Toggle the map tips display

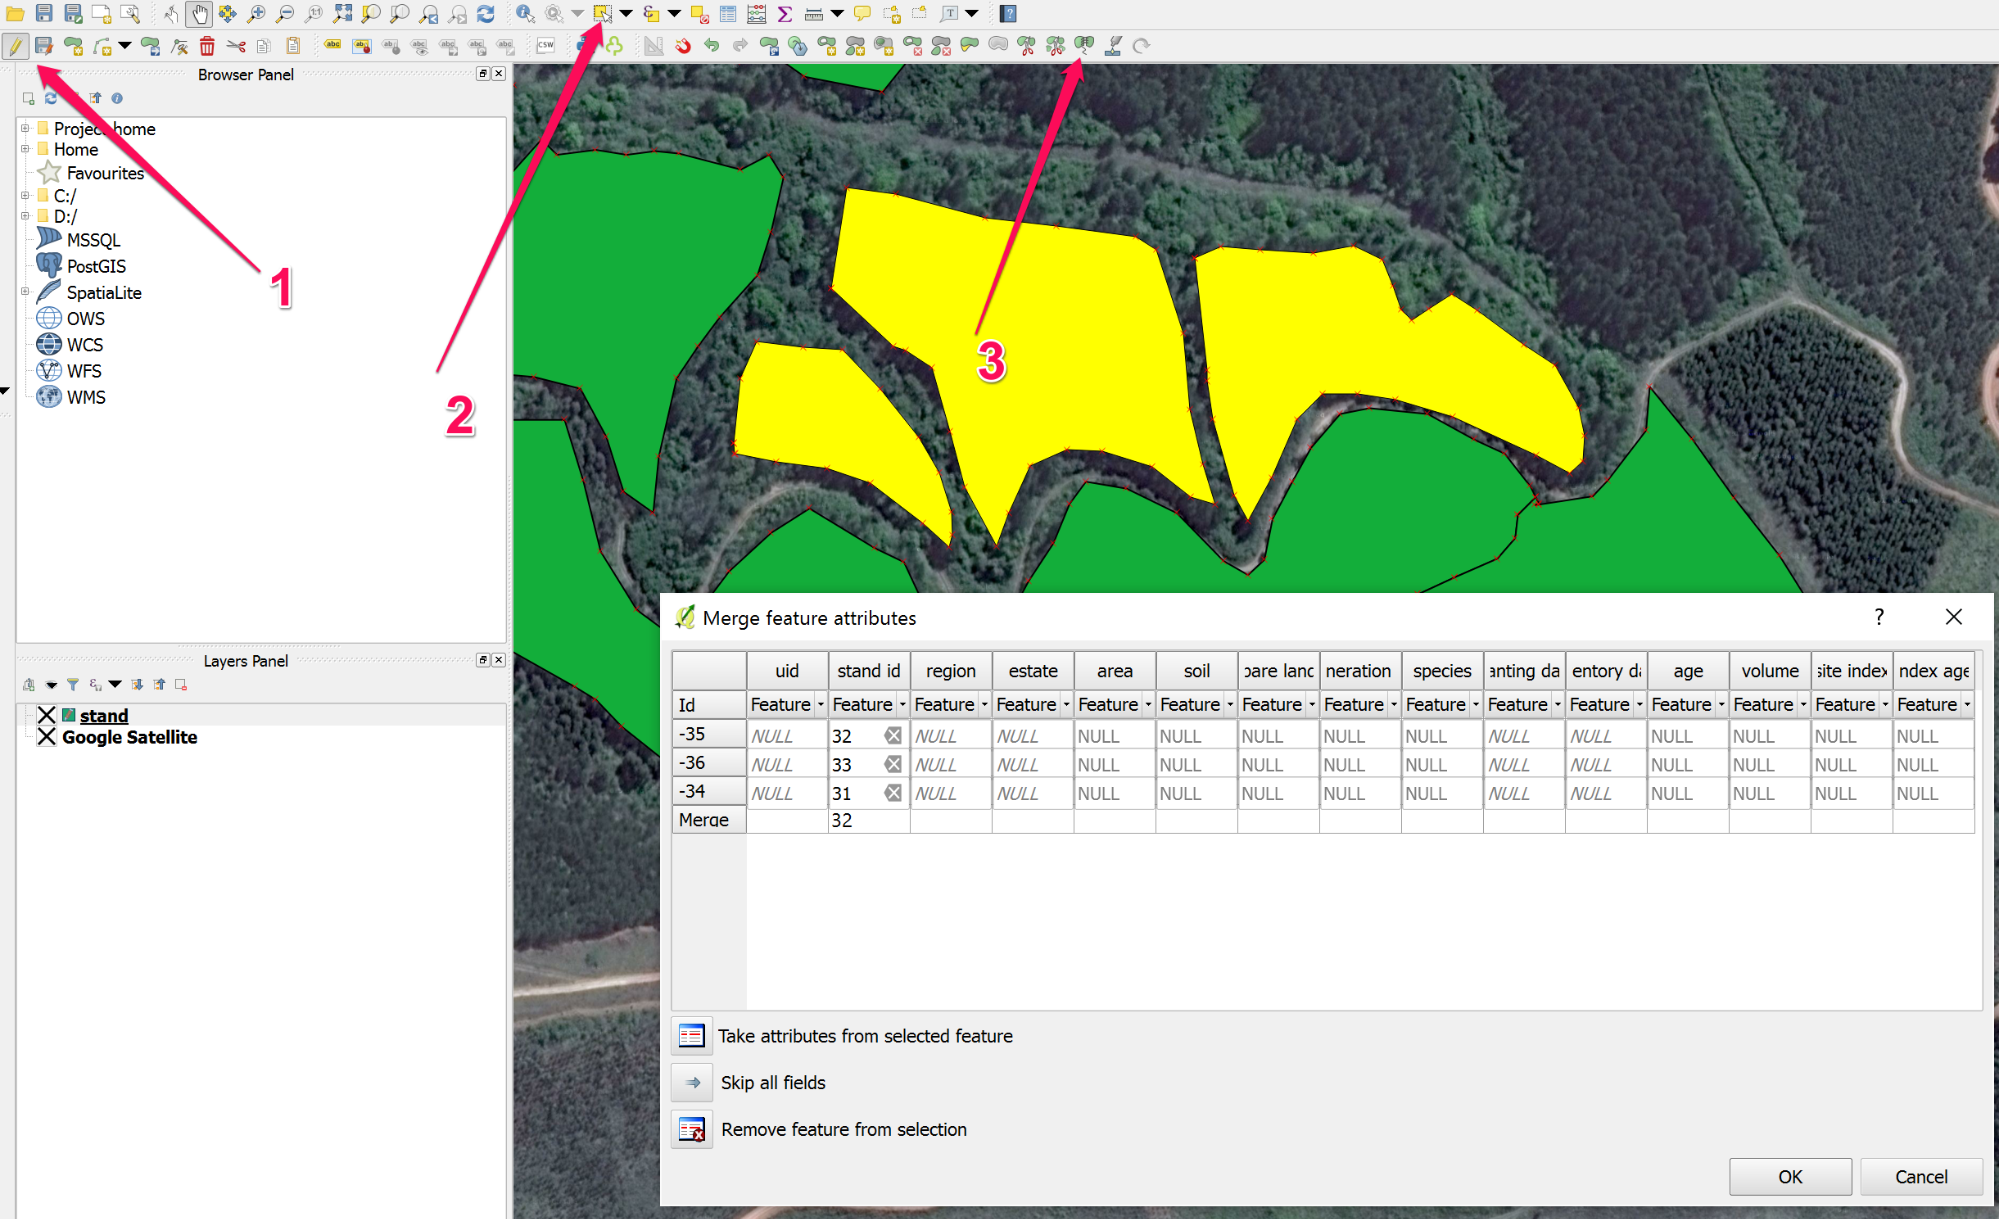pyautogui.click(x=861, y=14)
